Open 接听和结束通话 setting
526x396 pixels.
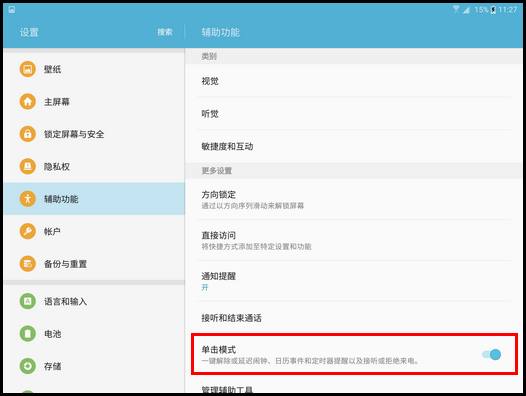coord(354,318)
